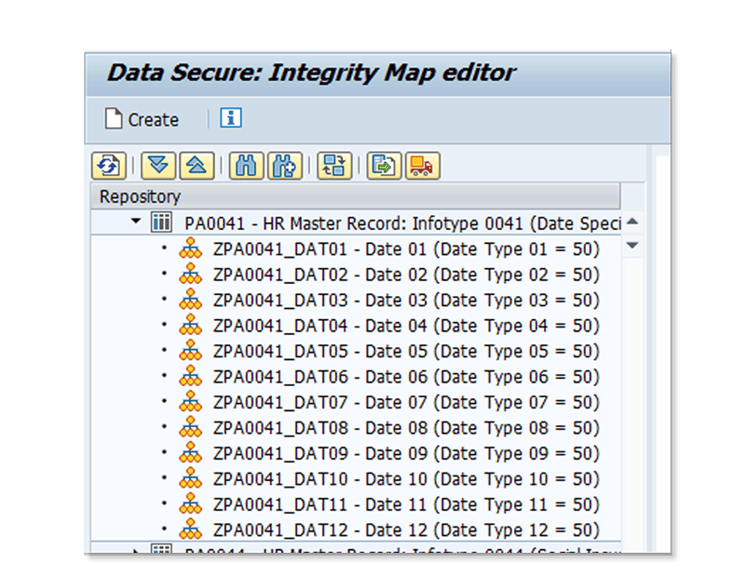Image resolution: width=745 pixels, height=576 pixels.
Task: Select ZPA0041_DAT12 - Date 12 entry
Action: 406,530
